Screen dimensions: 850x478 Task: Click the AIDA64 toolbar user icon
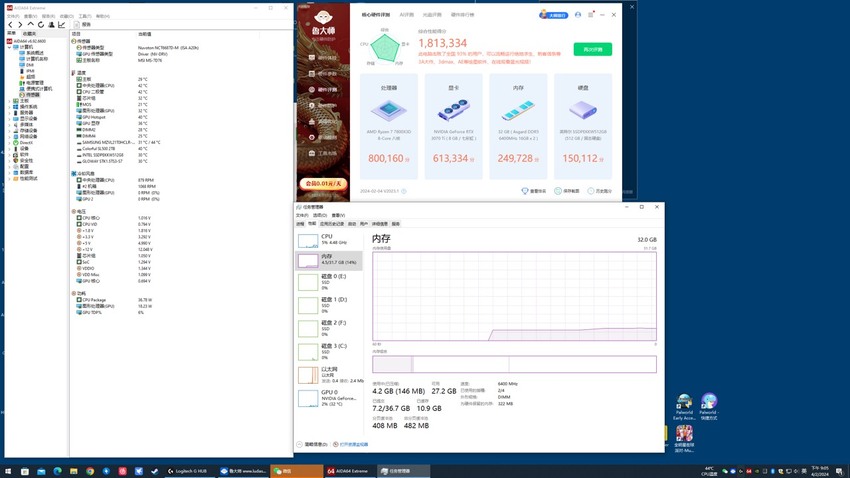51,24
